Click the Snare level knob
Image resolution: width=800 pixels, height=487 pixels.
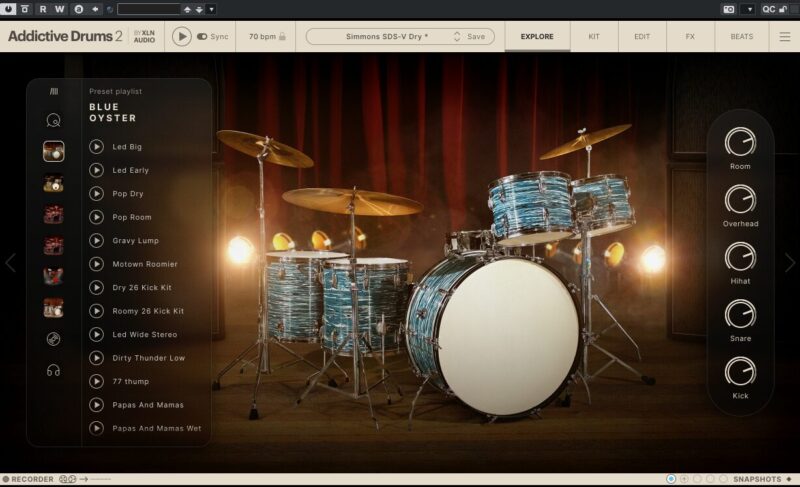(740, 314)
